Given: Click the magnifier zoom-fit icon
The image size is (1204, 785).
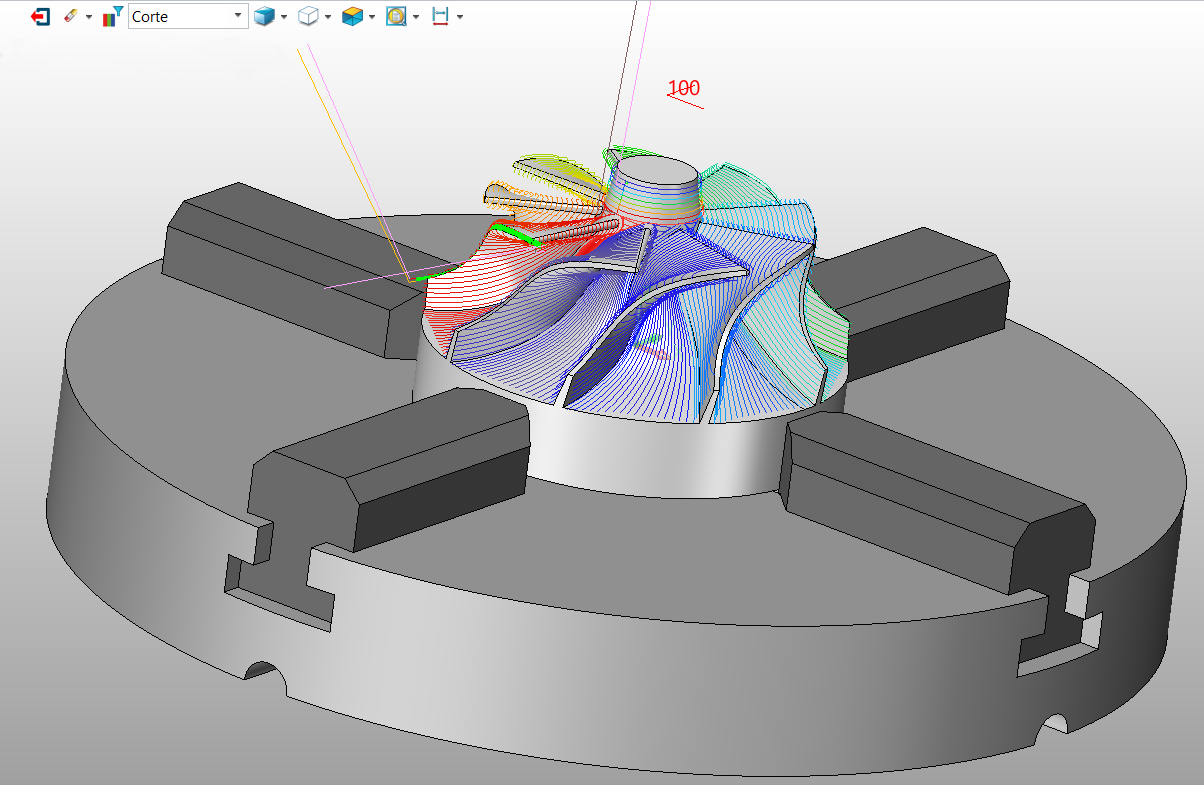Looking at the screenshot, I should tap(396, 17).
